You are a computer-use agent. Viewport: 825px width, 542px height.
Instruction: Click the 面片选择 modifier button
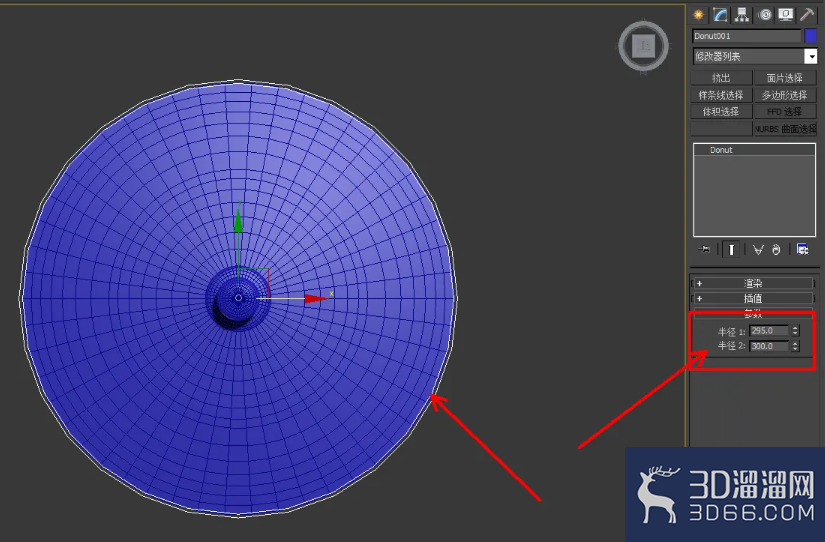click(x=784, y=78)
